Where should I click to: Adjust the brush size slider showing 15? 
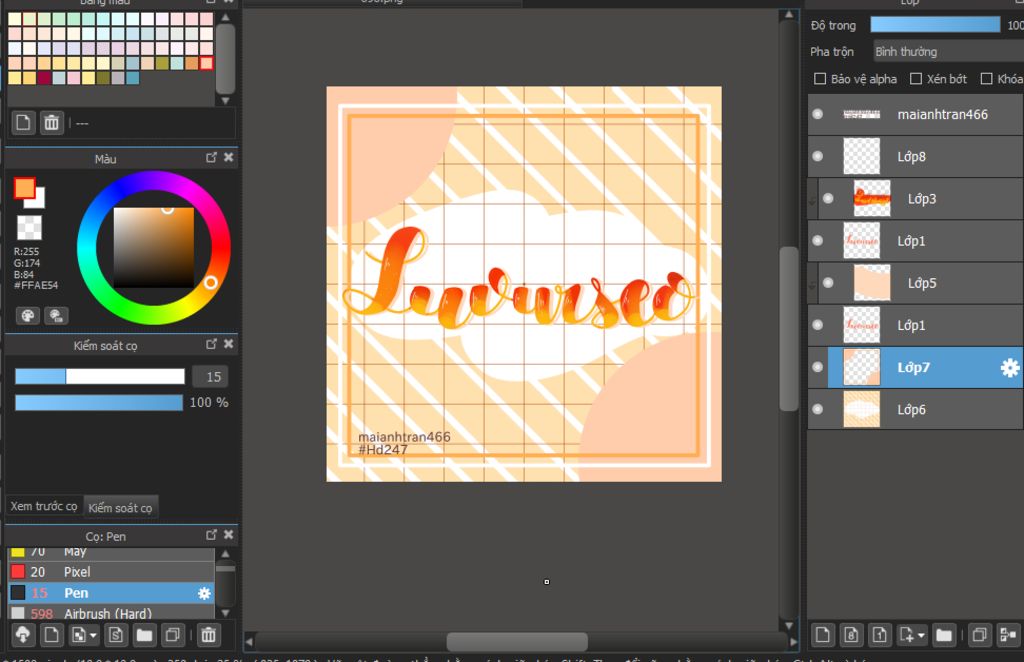(100, 376)
